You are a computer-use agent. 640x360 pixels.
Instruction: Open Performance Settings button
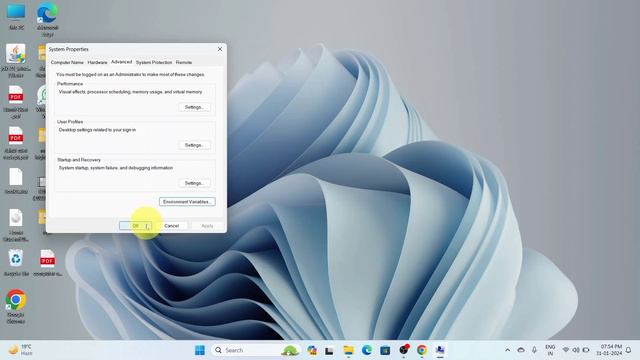194,107
